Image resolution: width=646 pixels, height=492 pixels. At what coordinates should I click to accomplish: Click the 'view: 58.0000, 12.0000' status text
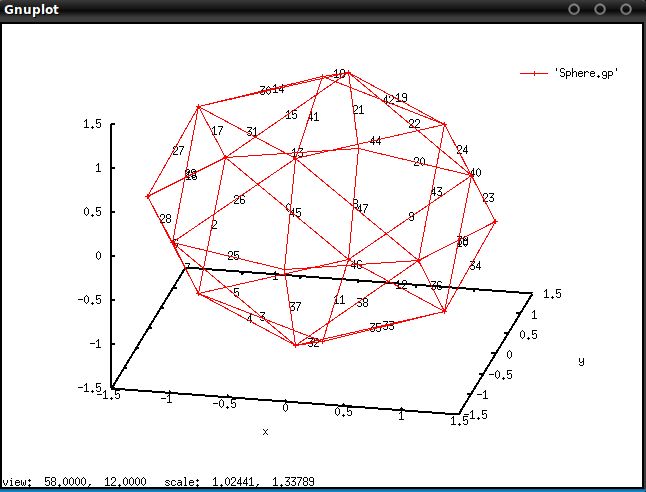coord(74,481)
